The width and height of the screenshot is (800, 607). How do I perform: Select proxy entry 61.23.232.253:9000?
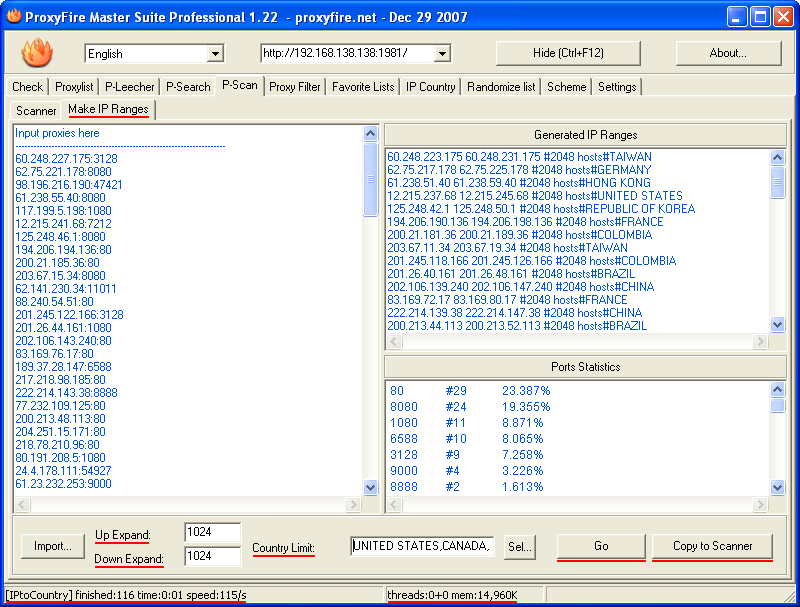click(x=63, y=484)
